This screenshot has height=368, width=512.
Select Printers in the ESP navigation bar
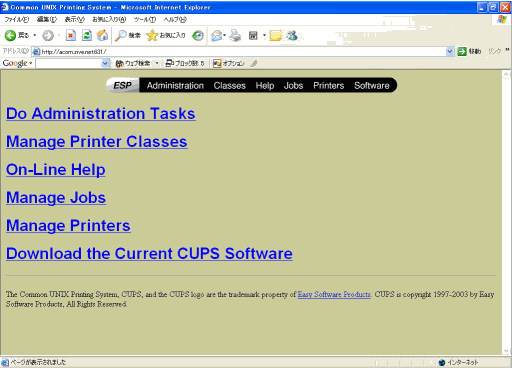[328, 86]
